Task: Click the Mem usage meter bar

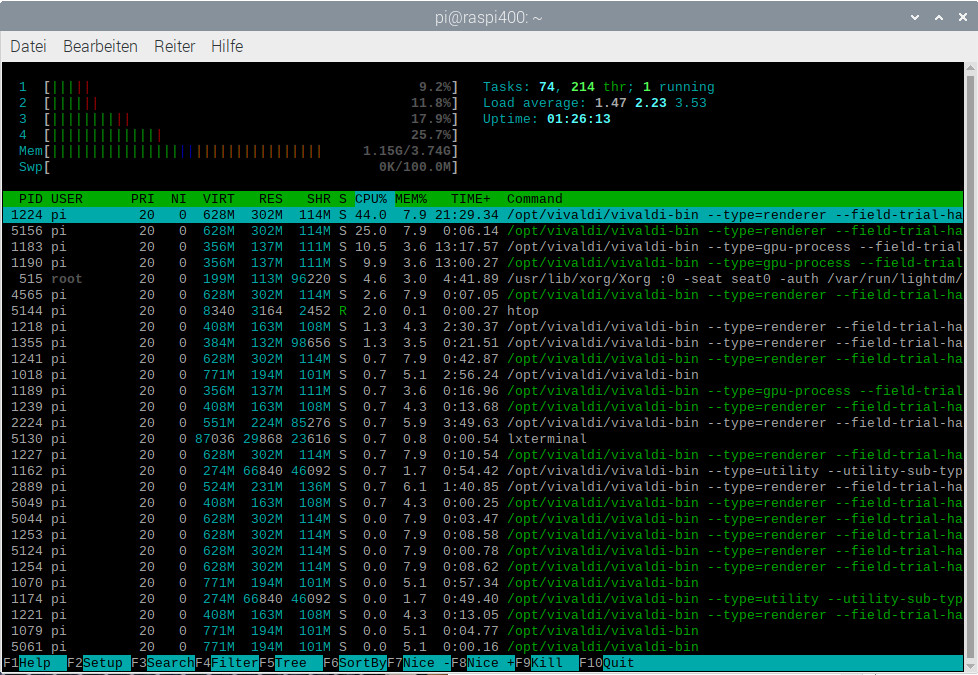Action: tap(238, 151)
